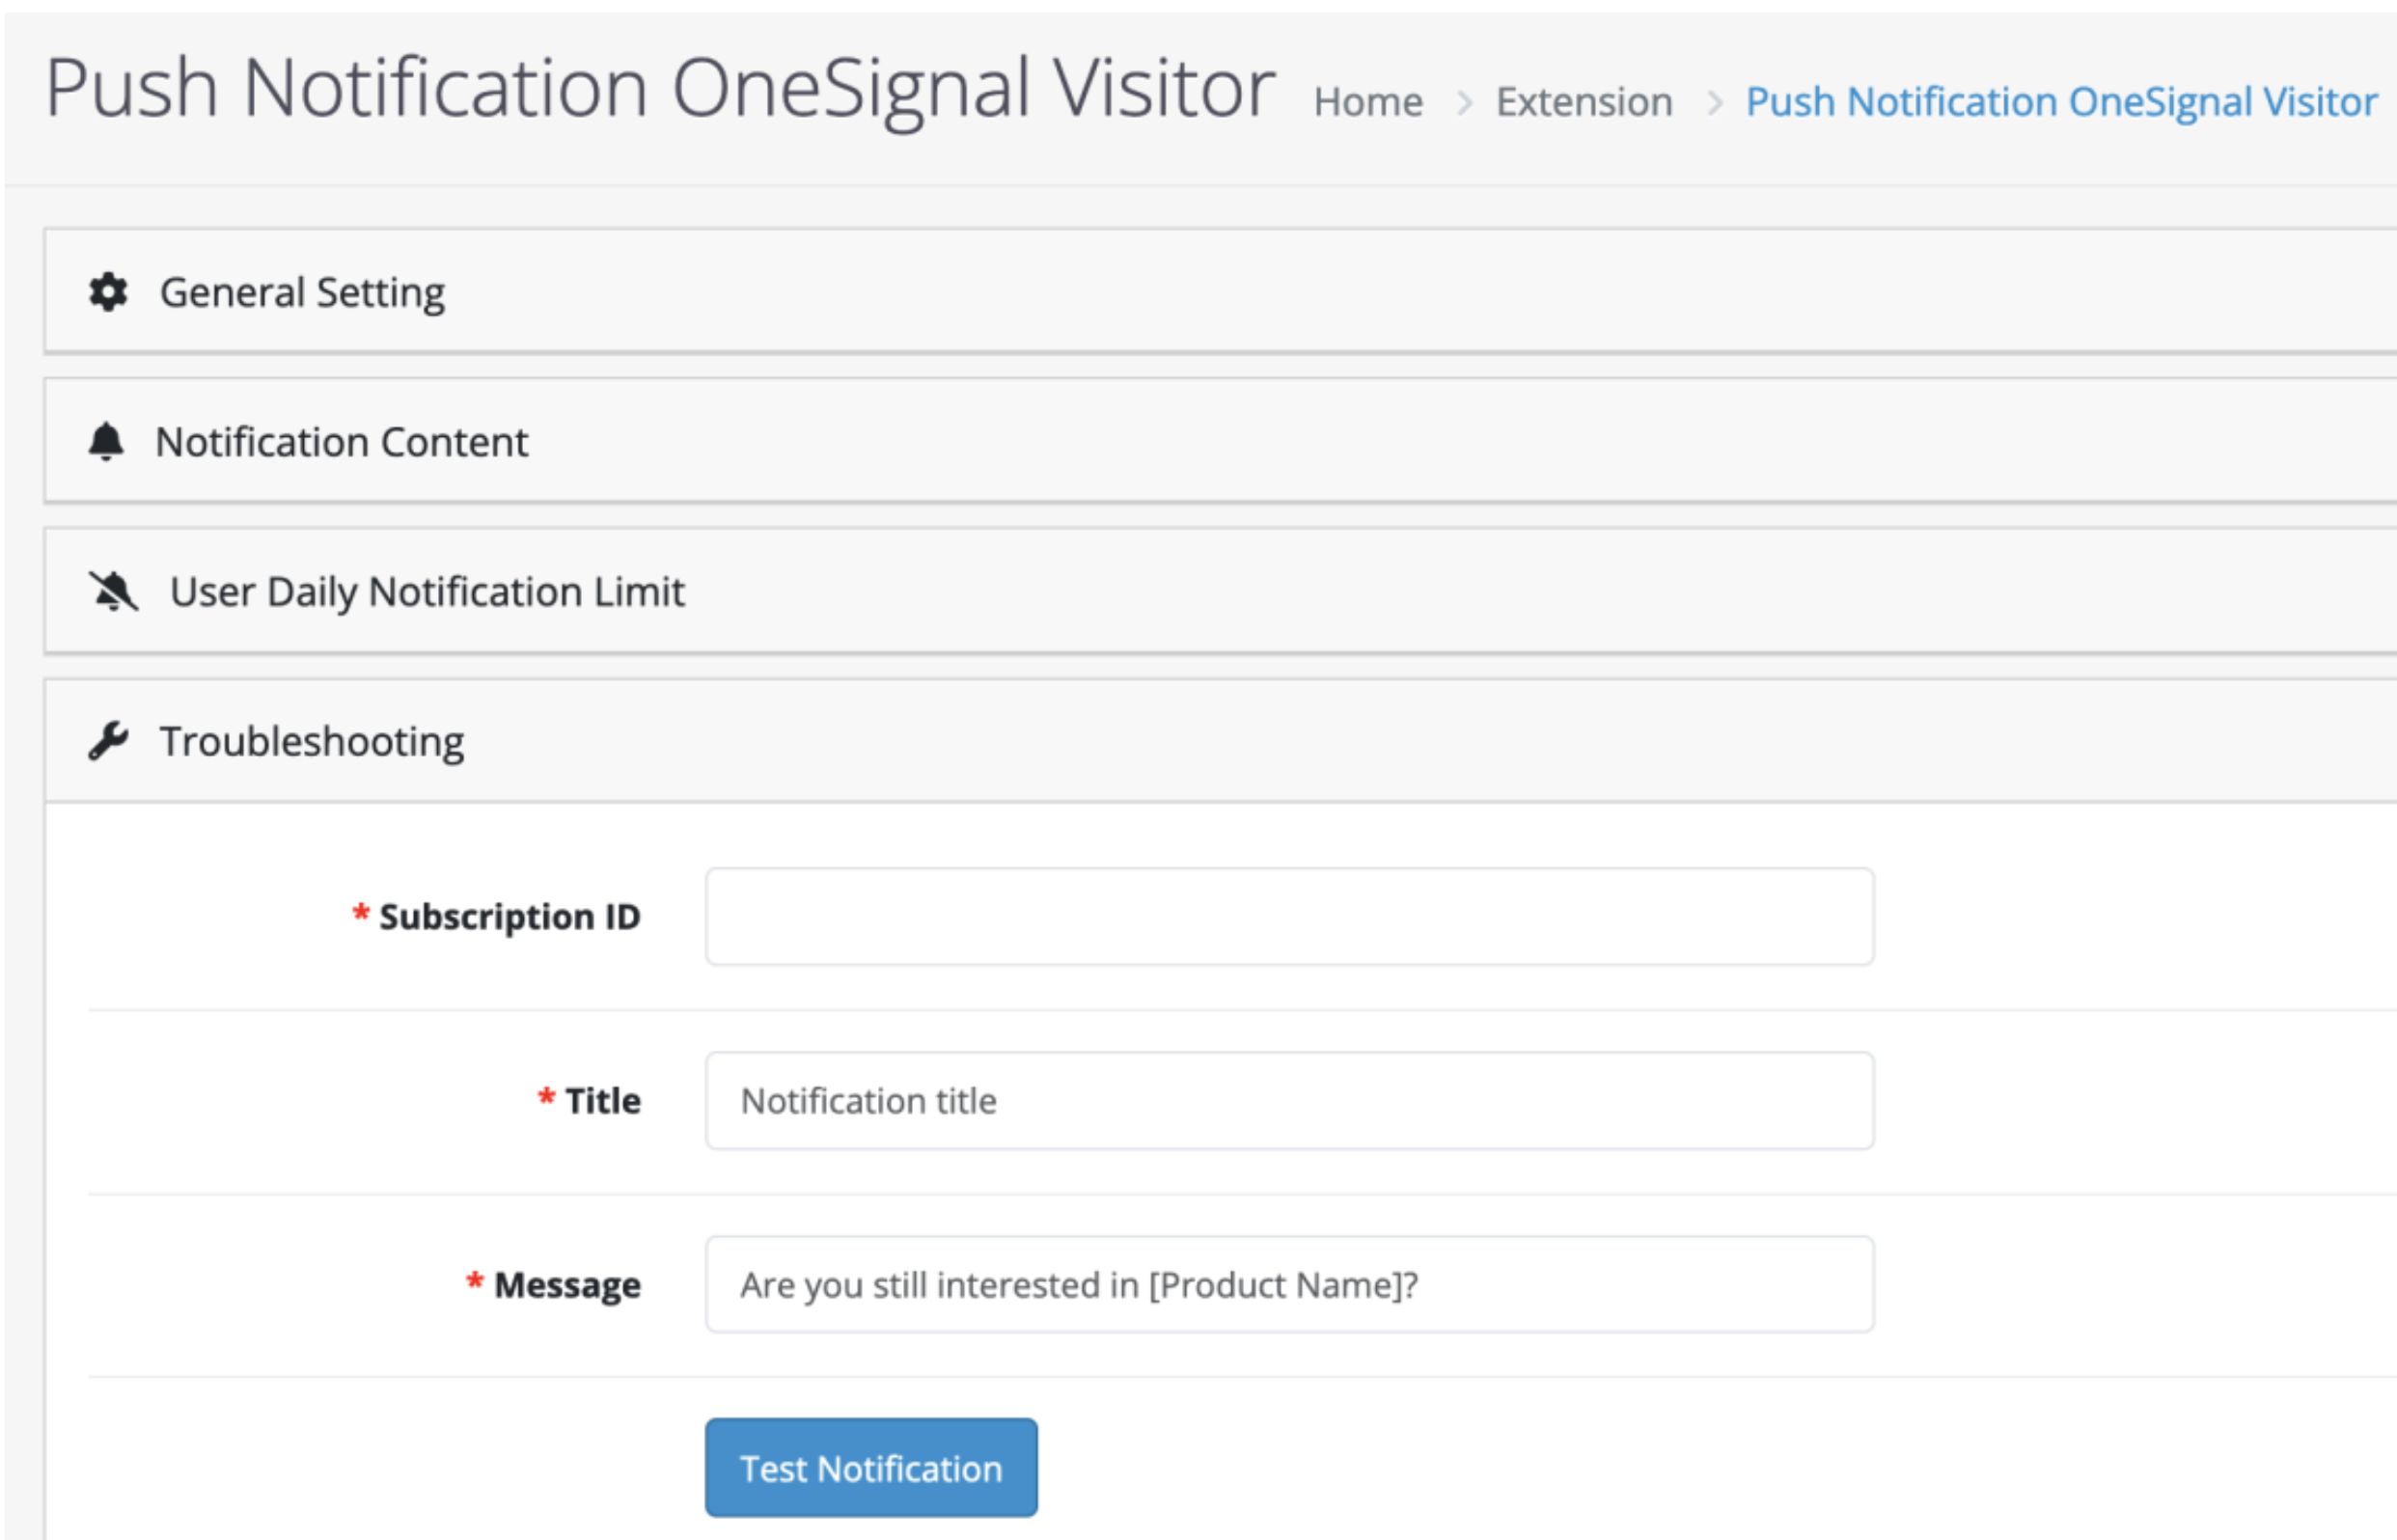The image size is (2397, 1540).
Task: Click the gear icon beside General Setting
Action: [108, 292]
